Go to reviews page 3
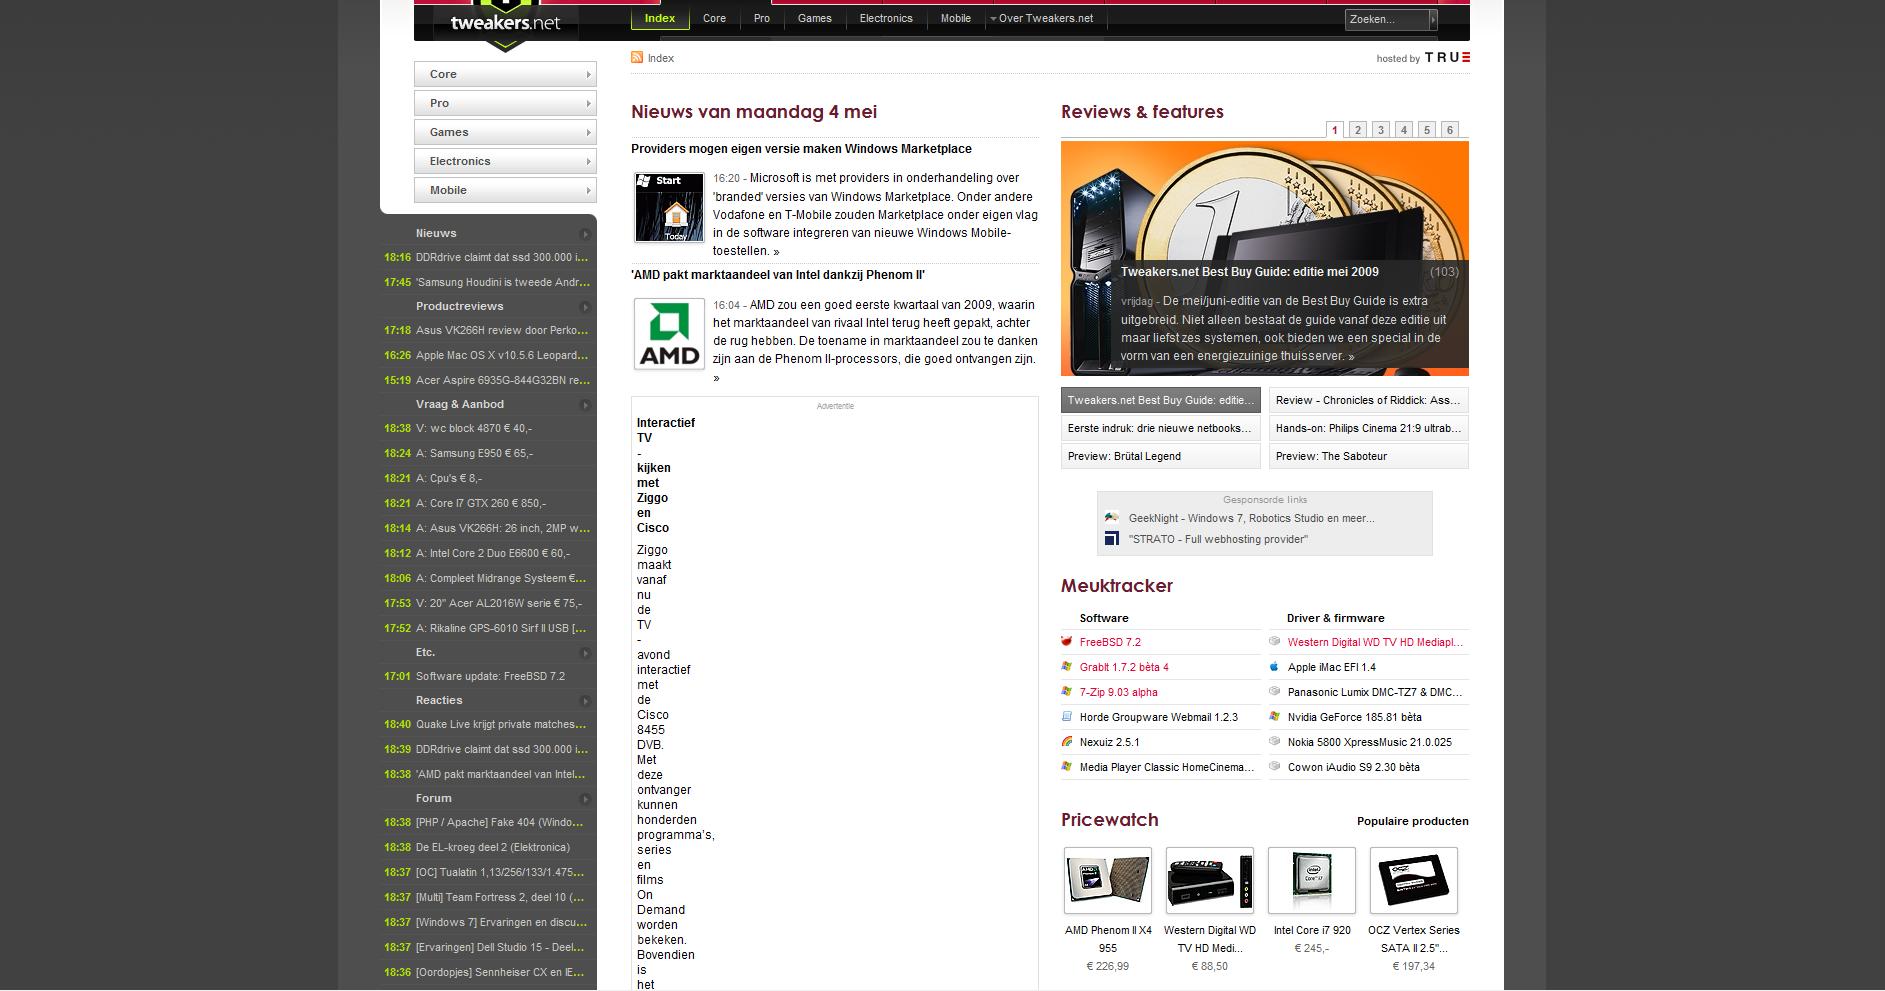Image resolution: width=1885 pixels, height=991 pixels. 1380,130
